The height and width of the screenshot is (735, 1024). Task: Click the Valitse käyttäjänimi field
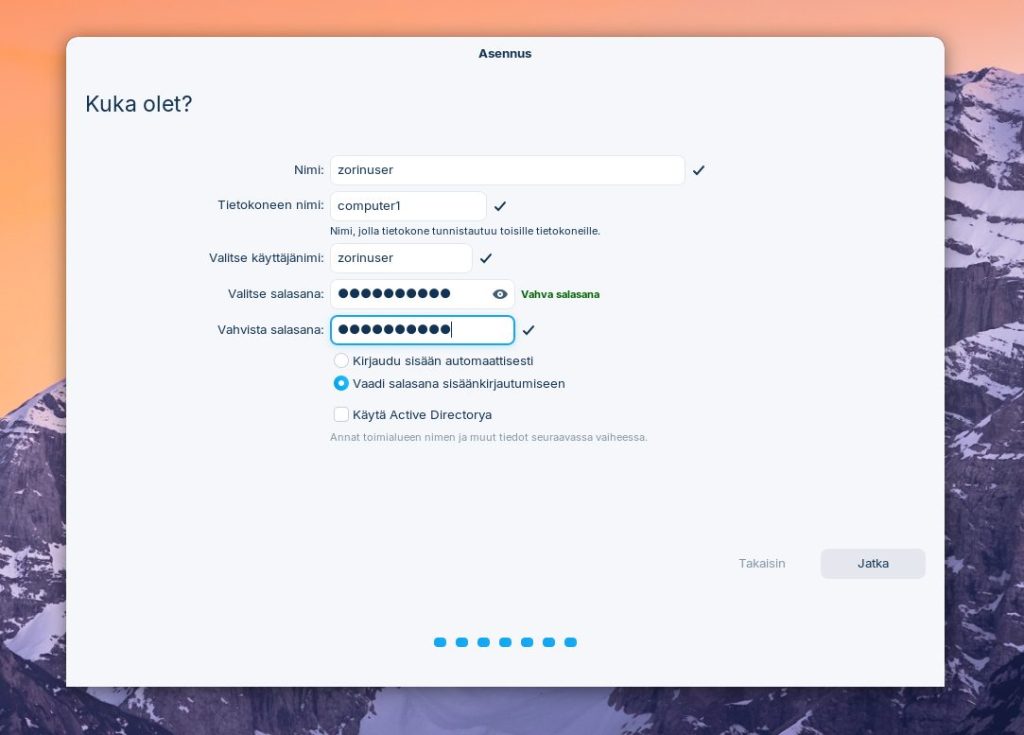pyautogui.click(x=401, y=258)
